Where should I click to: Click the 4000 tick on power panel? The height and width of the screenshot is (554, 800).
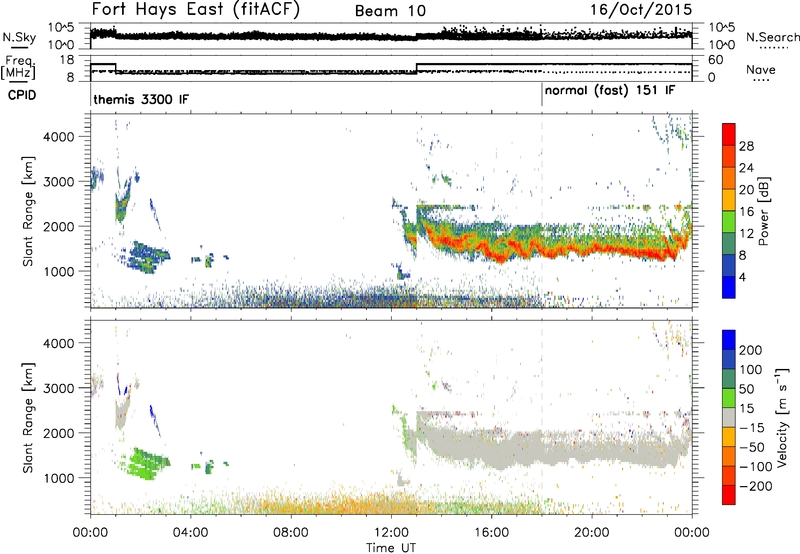[59, 137]
